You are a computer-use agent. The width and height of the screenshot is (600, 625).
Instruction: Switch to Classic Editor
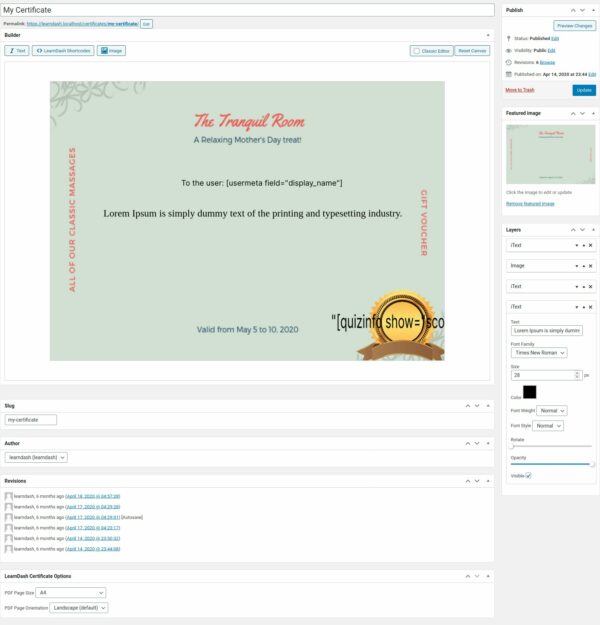pos(431,50)
